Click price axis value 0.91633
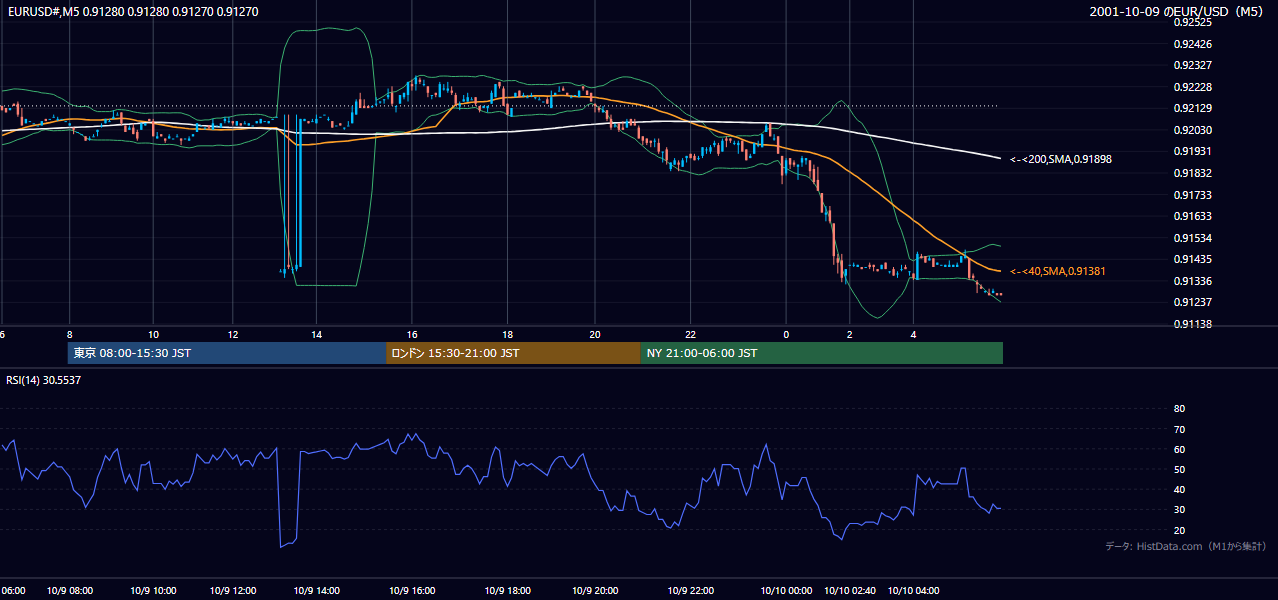 tap(1194, 216)
